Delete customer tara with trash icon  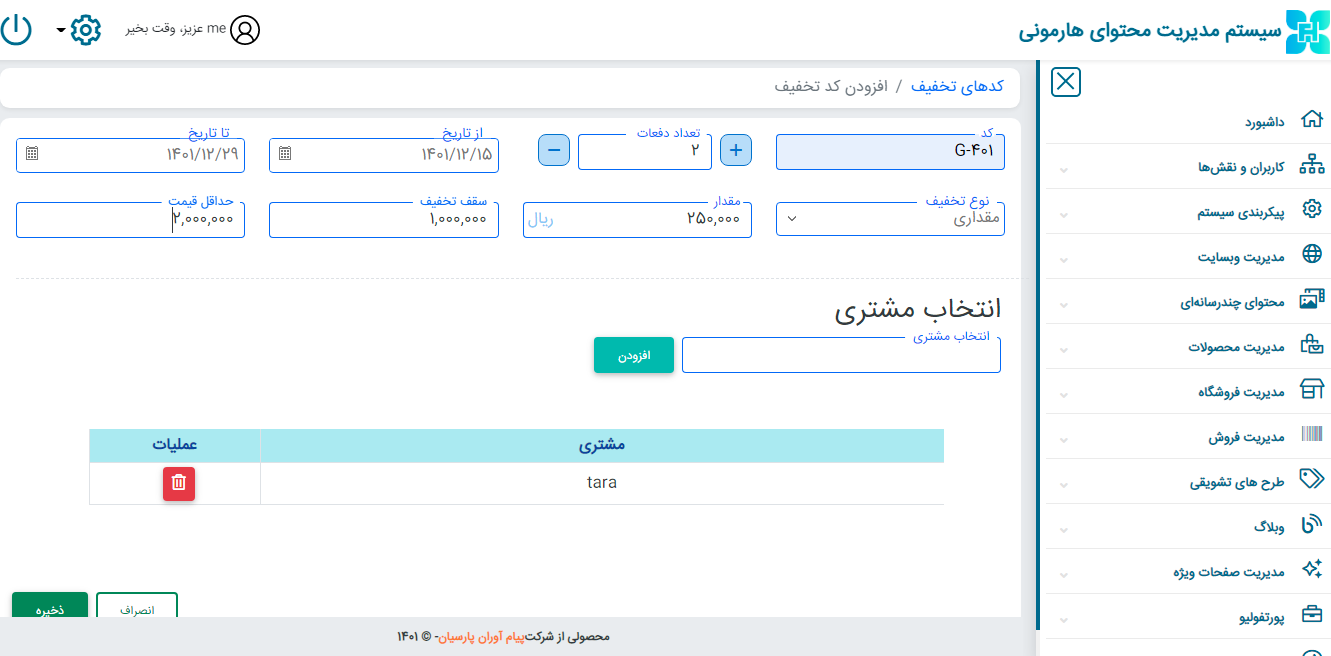click(x=179, y=483)
